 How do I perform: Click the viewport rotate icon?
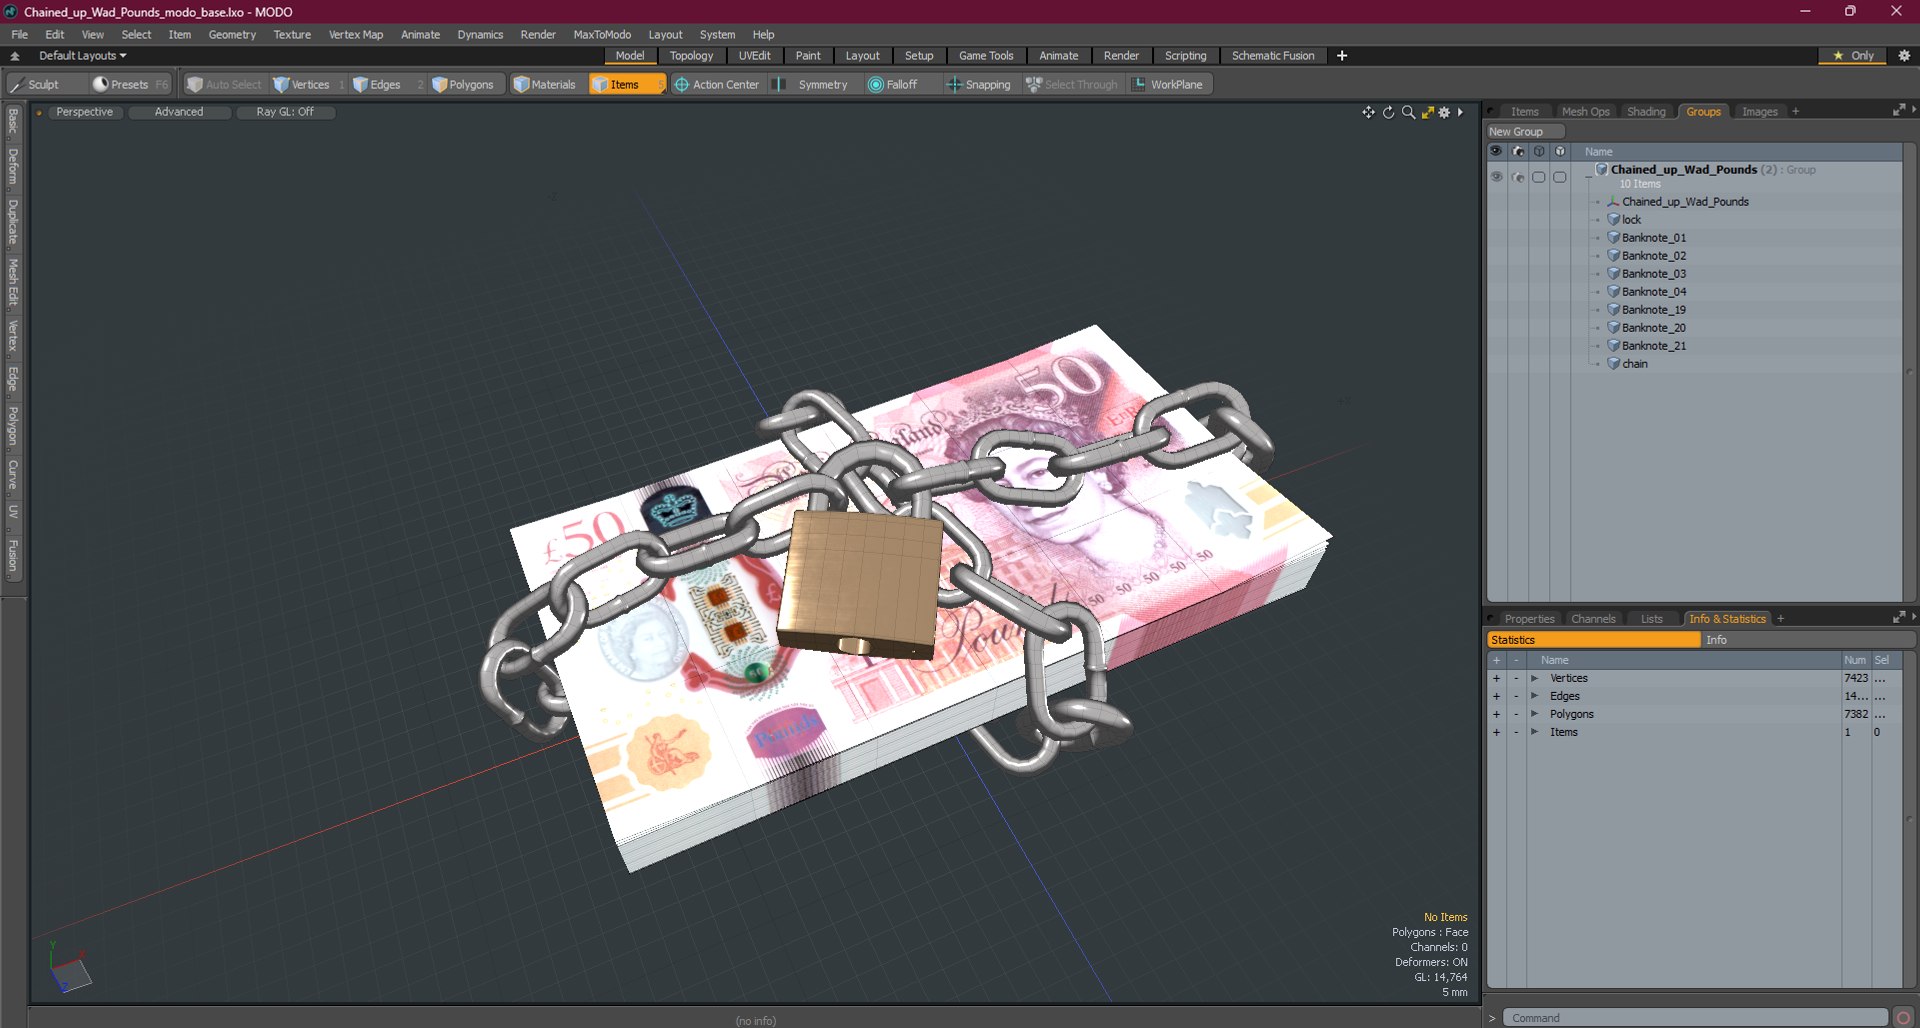click(1388, 112)
